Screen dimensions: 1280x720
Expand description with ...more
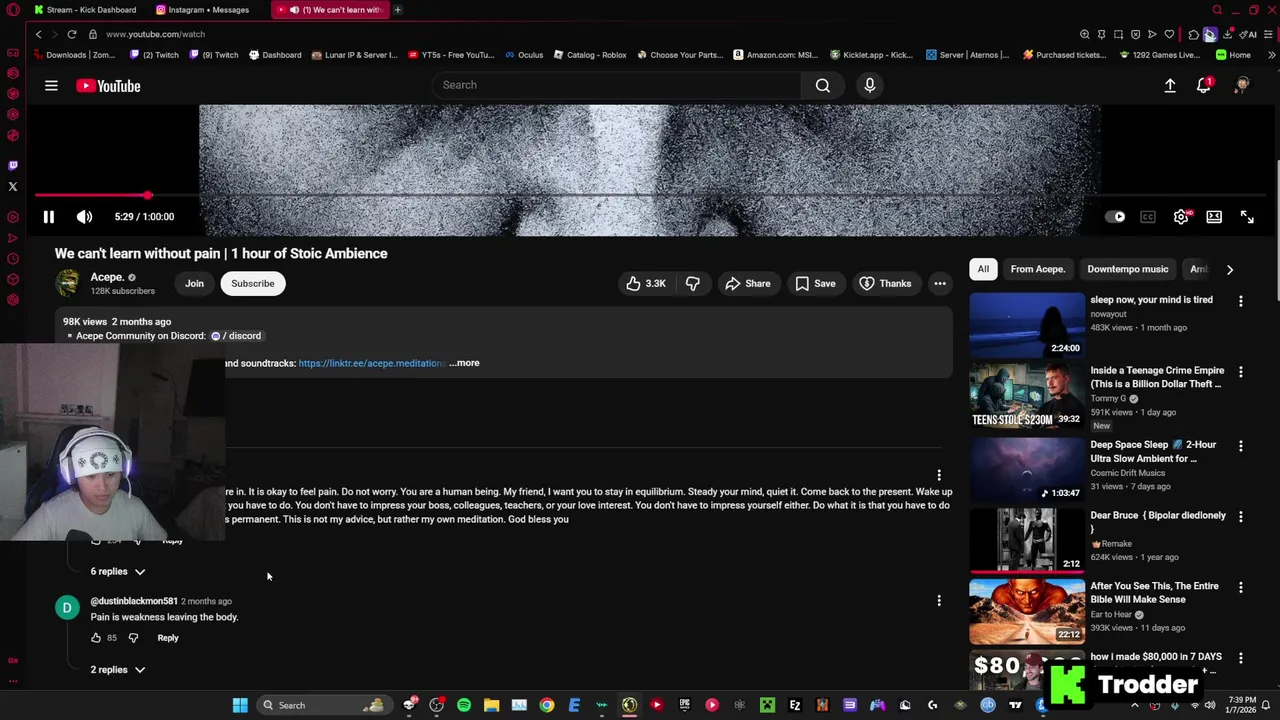[x=464, y=363]
